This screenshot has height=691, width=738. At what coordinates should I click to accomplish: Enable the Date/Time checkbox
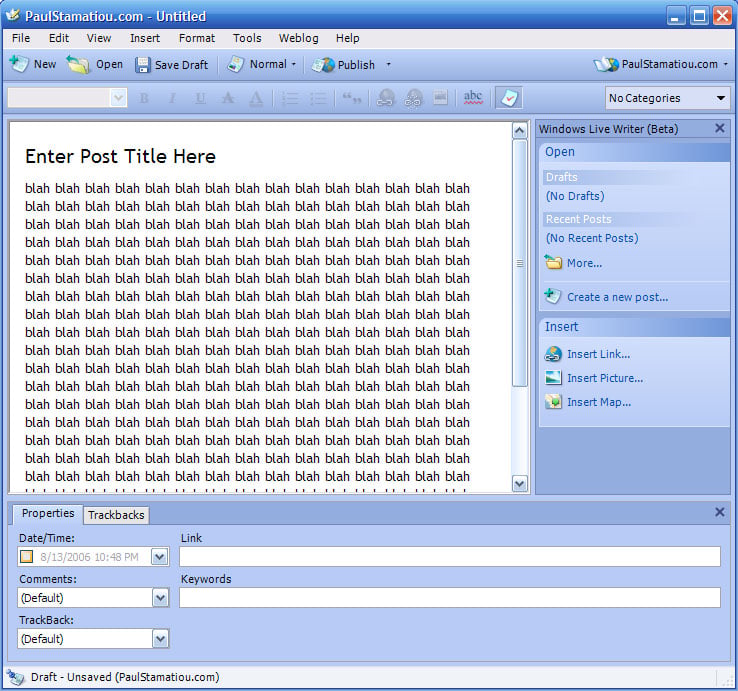point(26,557)
